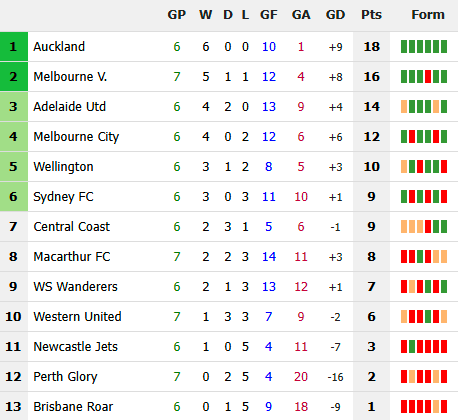Click the Auckland team name

59,47
